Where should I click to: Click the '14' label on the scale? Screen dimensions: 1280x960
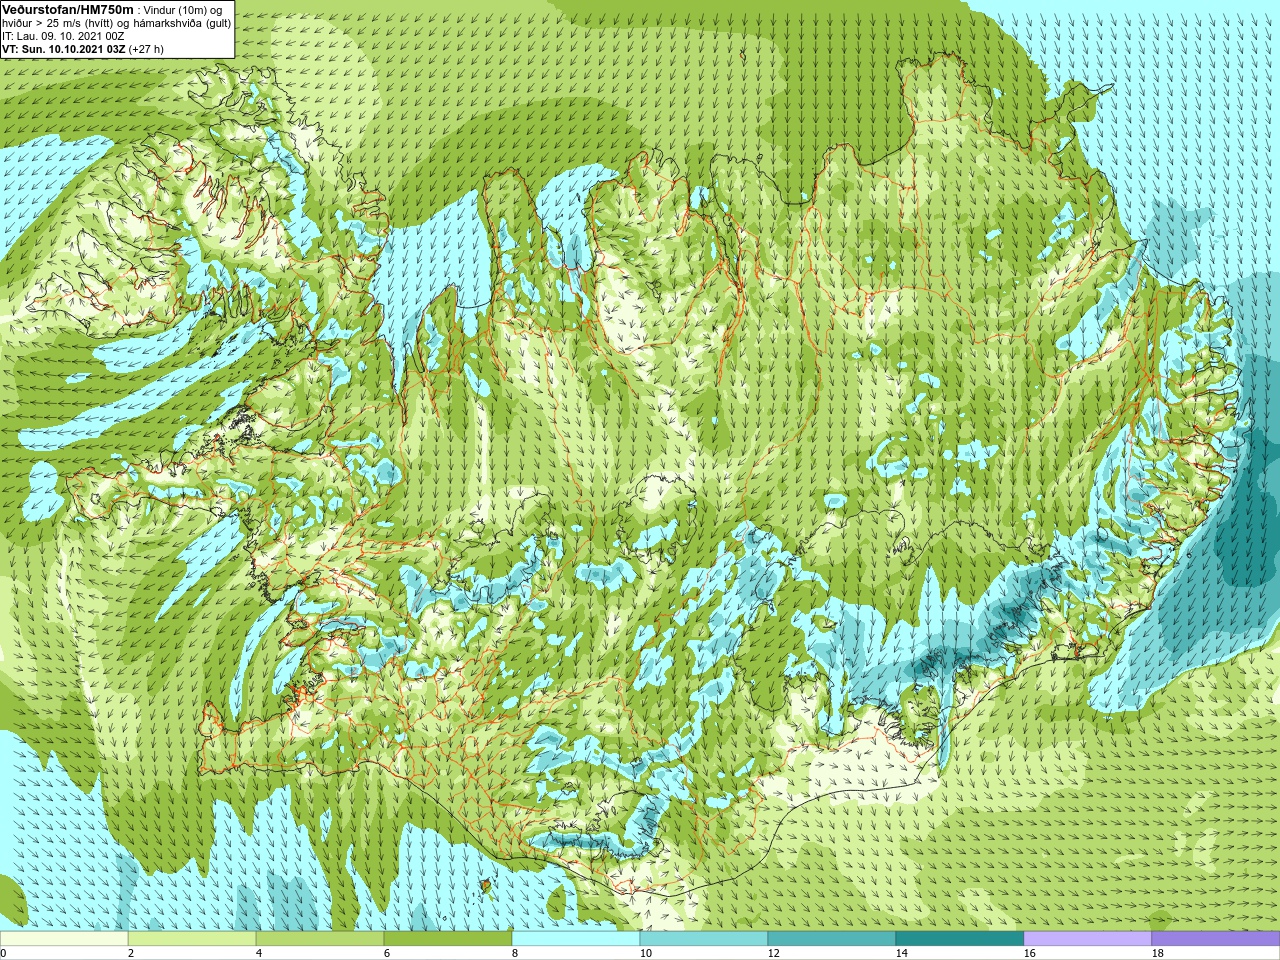click(901, 954)
